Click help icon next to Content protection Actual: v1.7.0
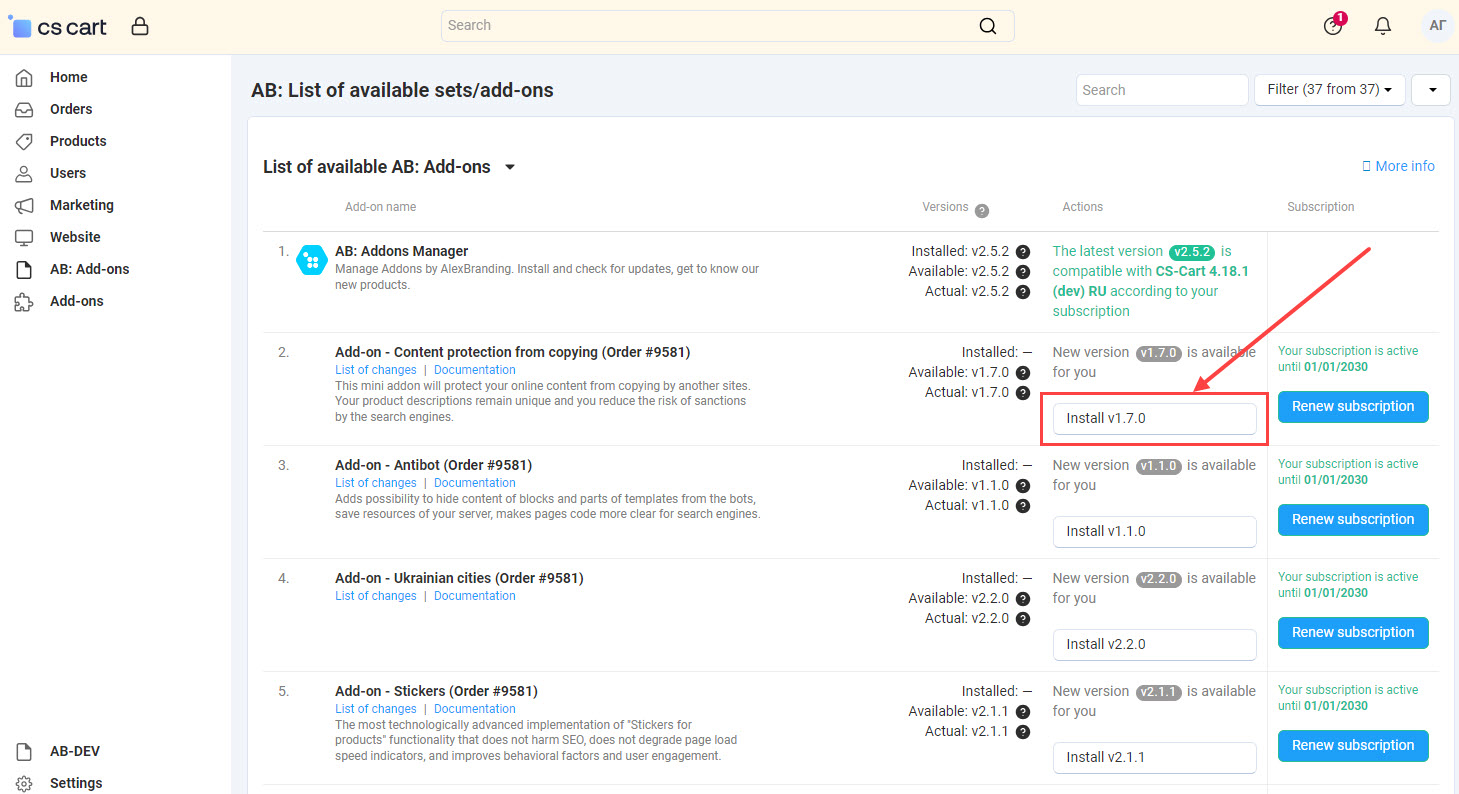The height and width of the screenshot is (794, 1459). 1022,393
